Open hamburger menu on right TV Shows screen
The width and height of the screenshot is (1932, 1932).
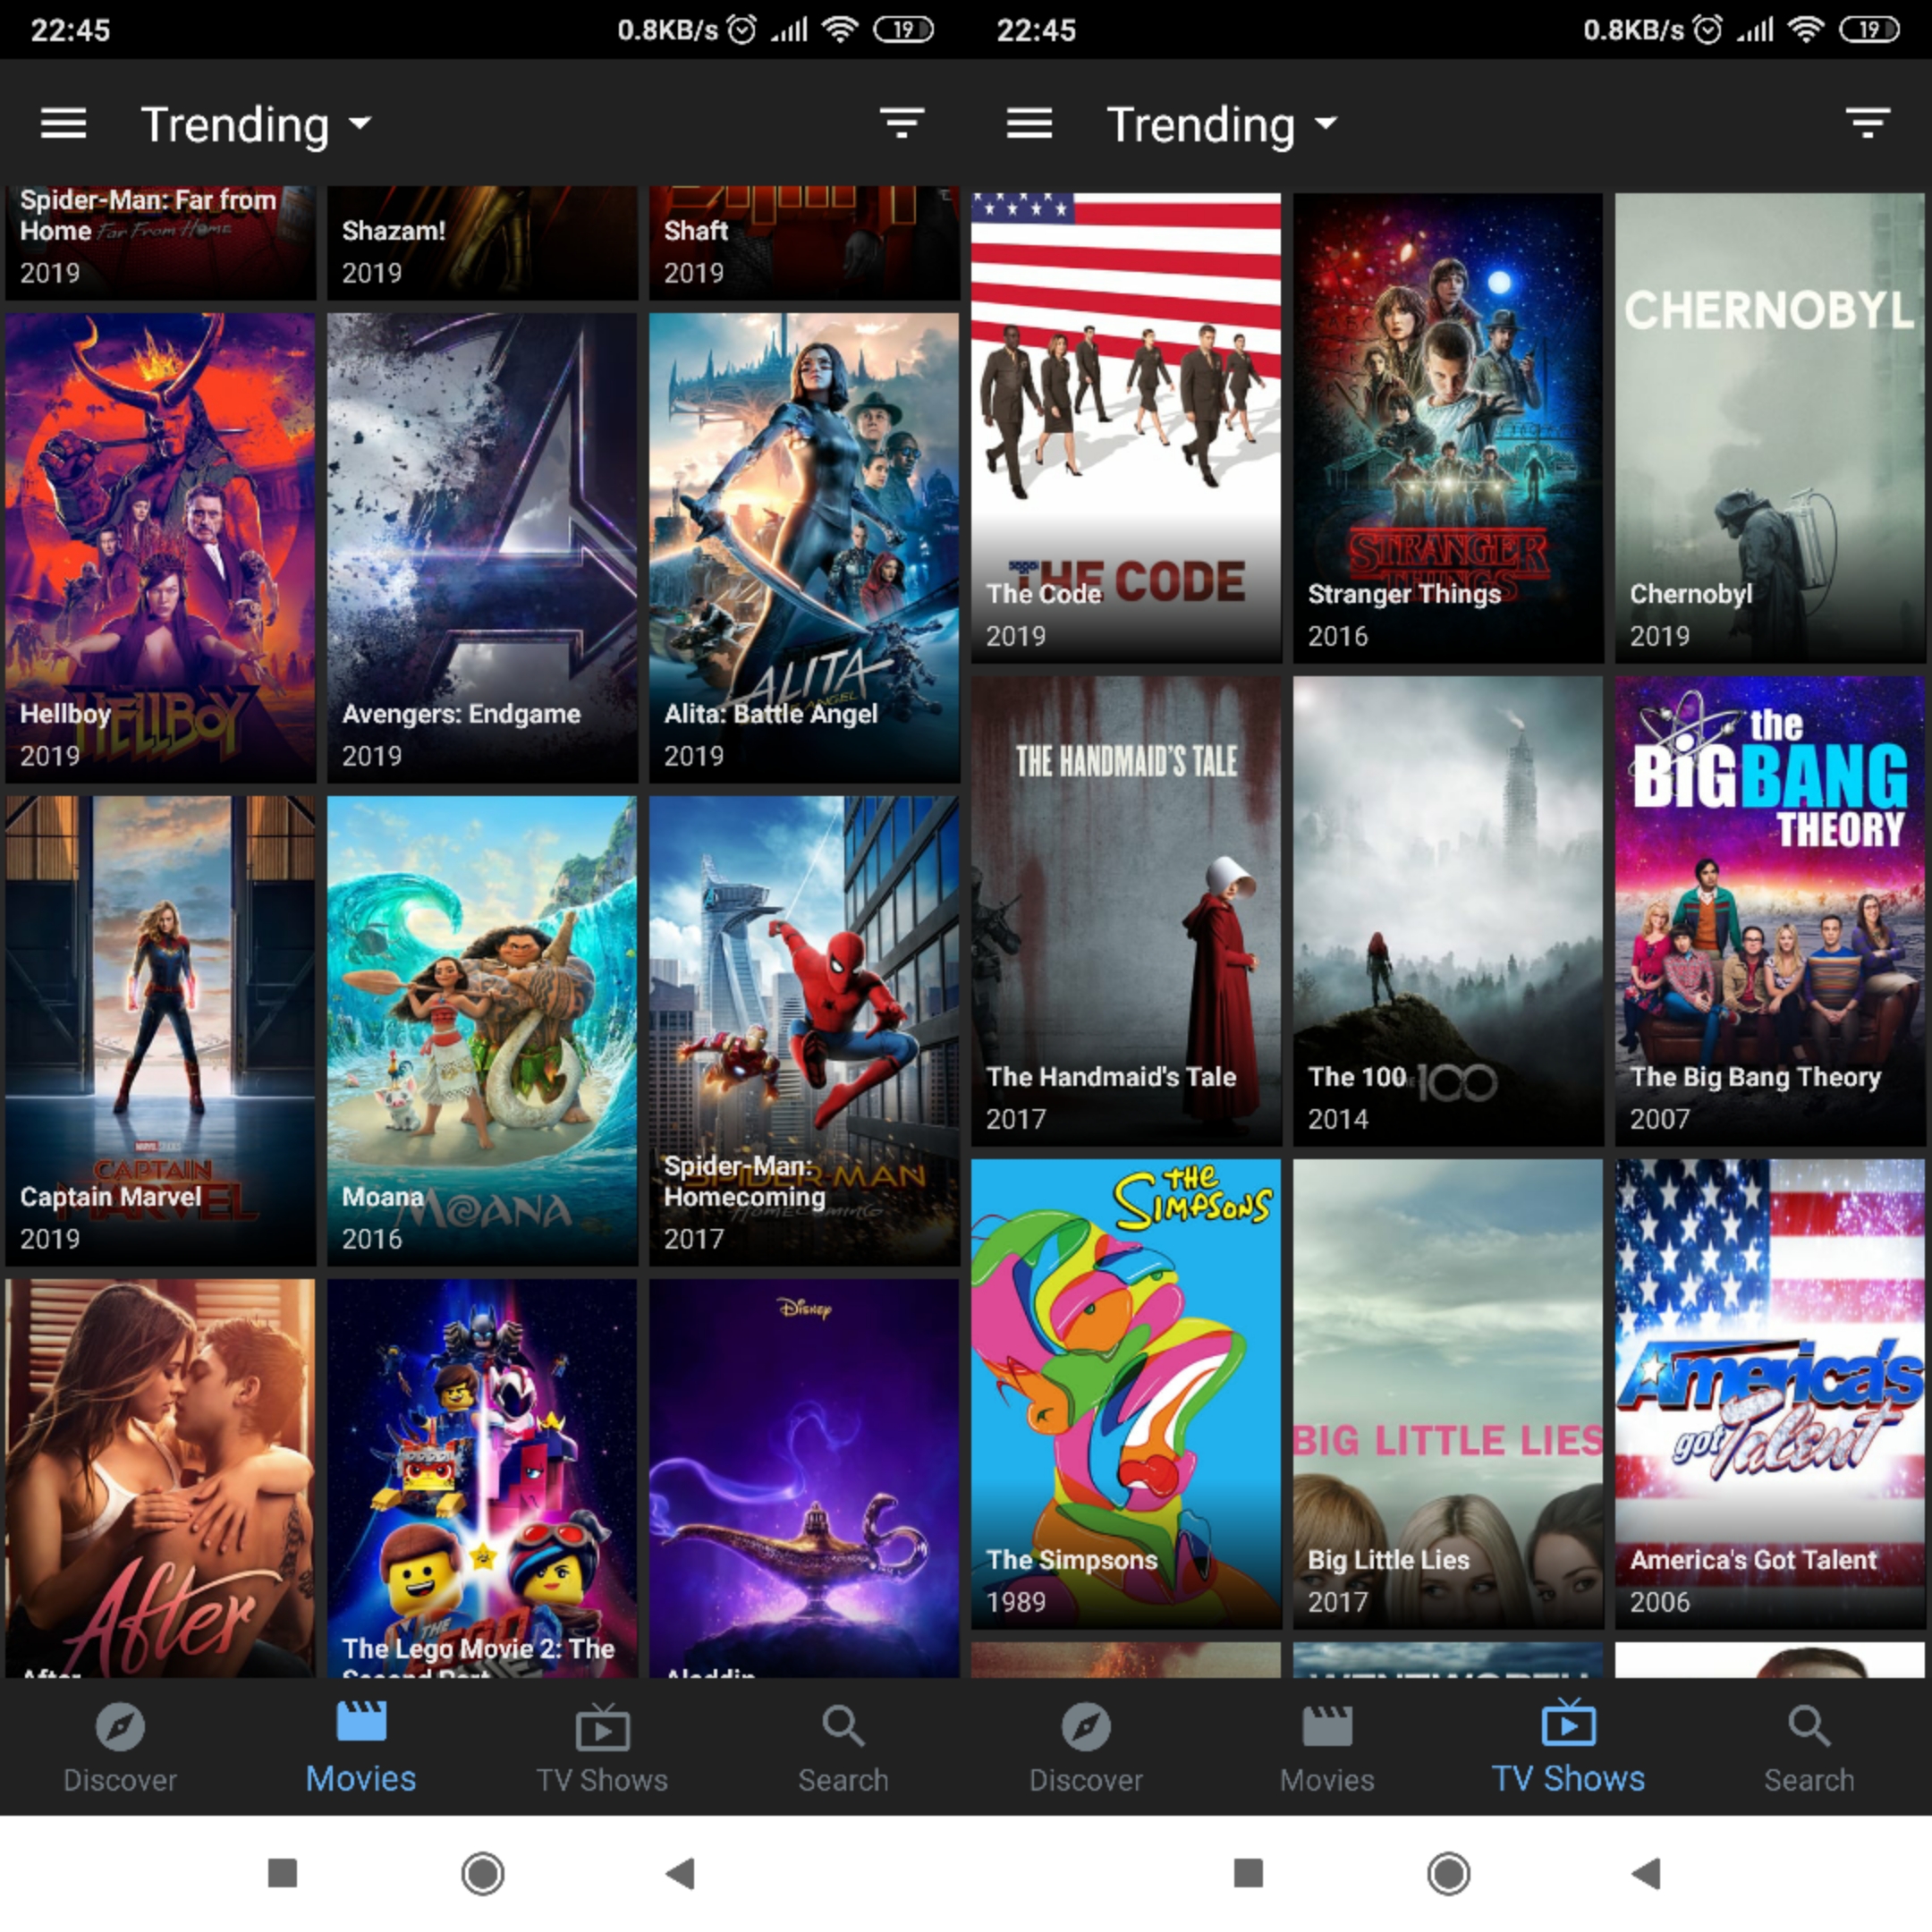coord(1029,124)
